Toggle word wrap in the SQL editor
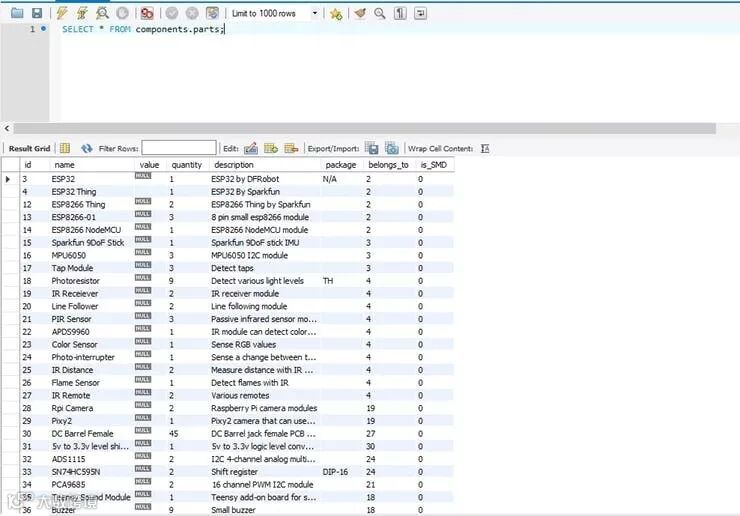 point(420,13)
